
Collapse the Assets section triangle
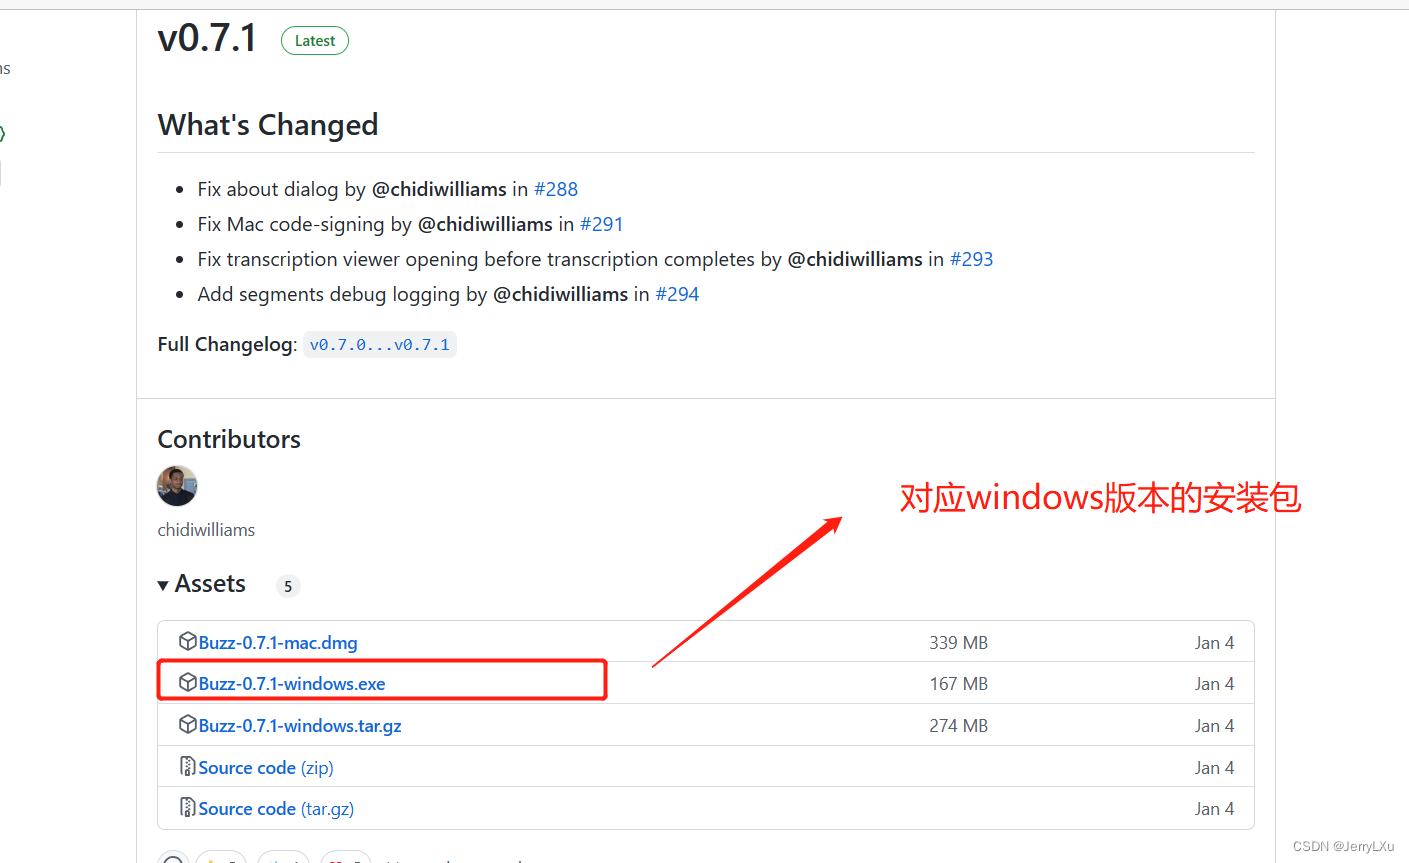point(163,585)
